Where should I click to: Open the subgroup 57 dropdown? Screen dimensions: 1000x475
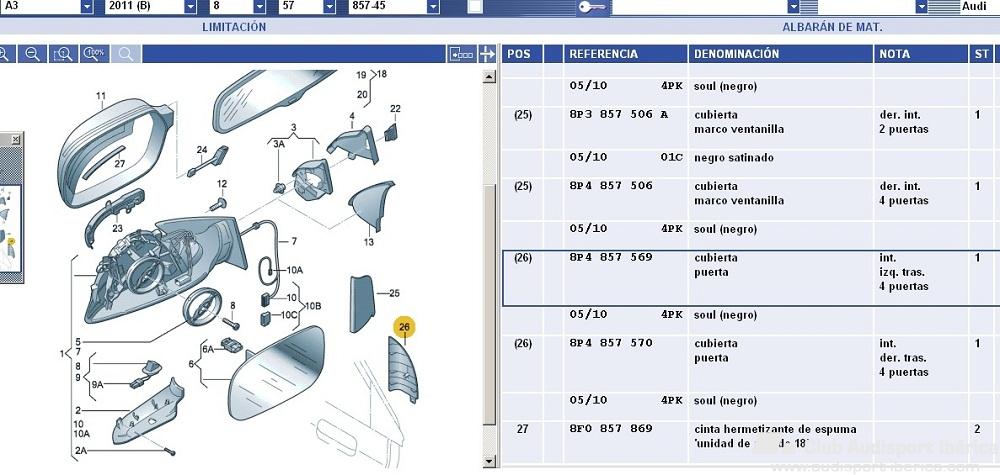click(329, 7)
